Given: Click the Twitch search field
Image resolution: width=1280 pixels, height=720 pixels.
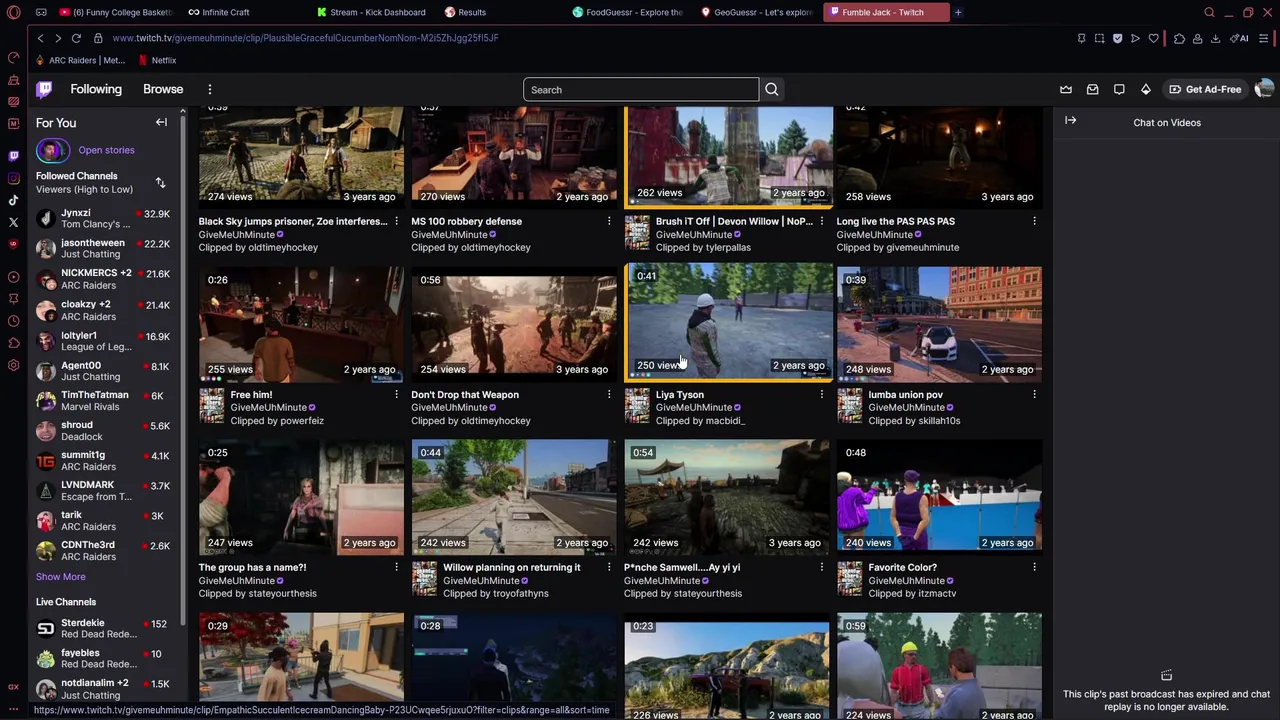Looking at the screenshot, I should tap(640, 90).
